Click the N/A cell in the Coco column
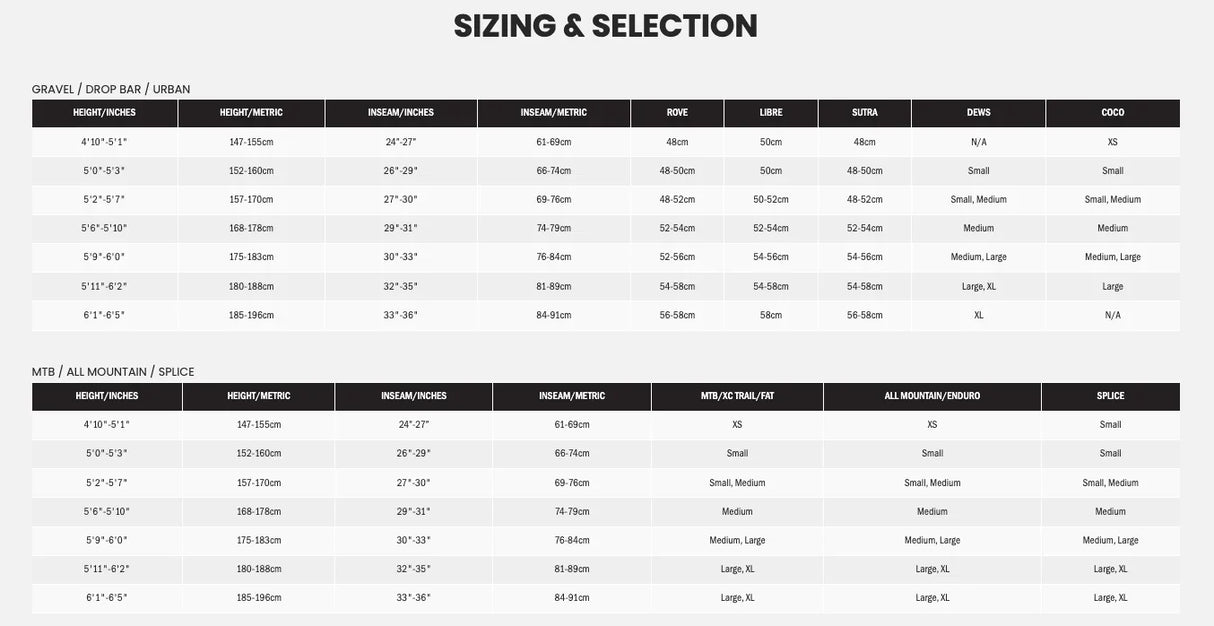This screenshot has width=1214, height=626. pos(1112,315)
